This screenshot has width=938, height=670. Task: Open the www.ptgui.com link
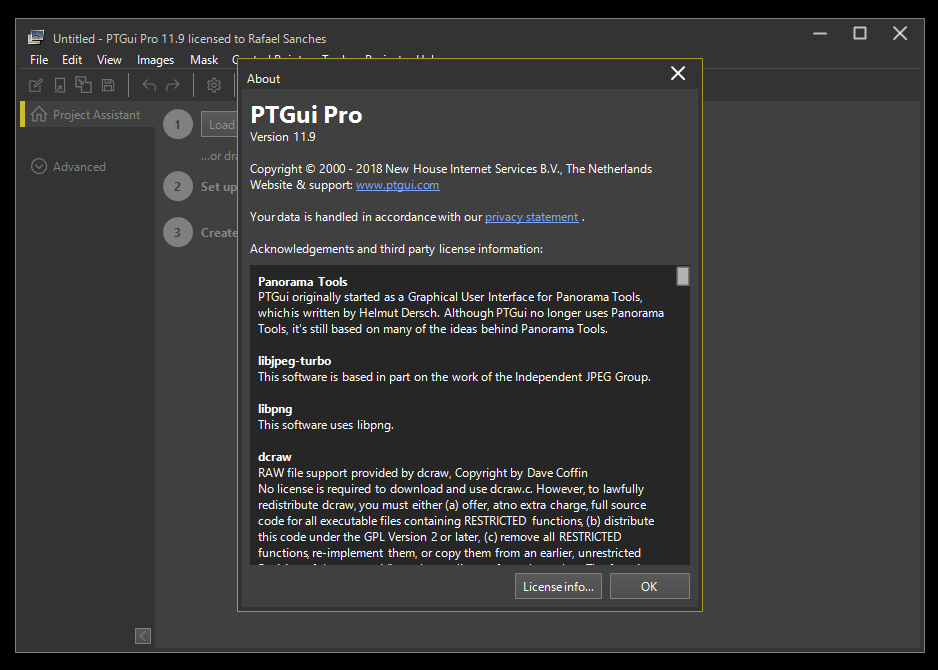click(397, 185)
